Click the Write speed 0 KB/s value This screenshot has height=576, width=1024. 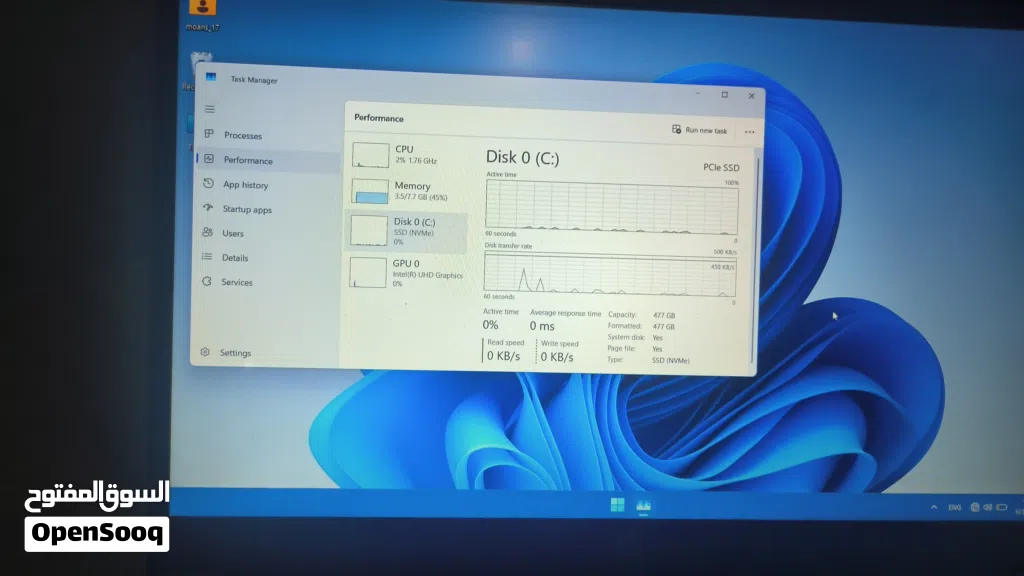point(556,357)
